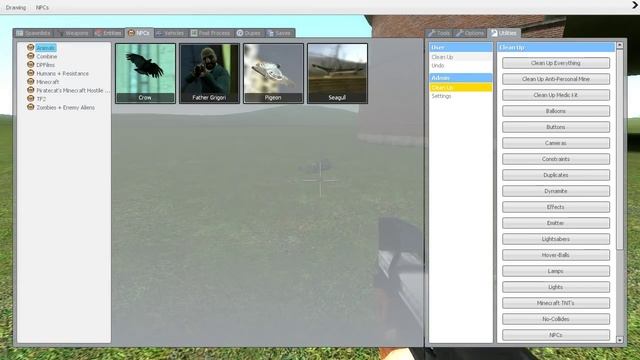This screenshot has height=360, width=640.
Task: Click the Lightsabers cleanup button
Action: pyautogui.click(x=556, y=239)
